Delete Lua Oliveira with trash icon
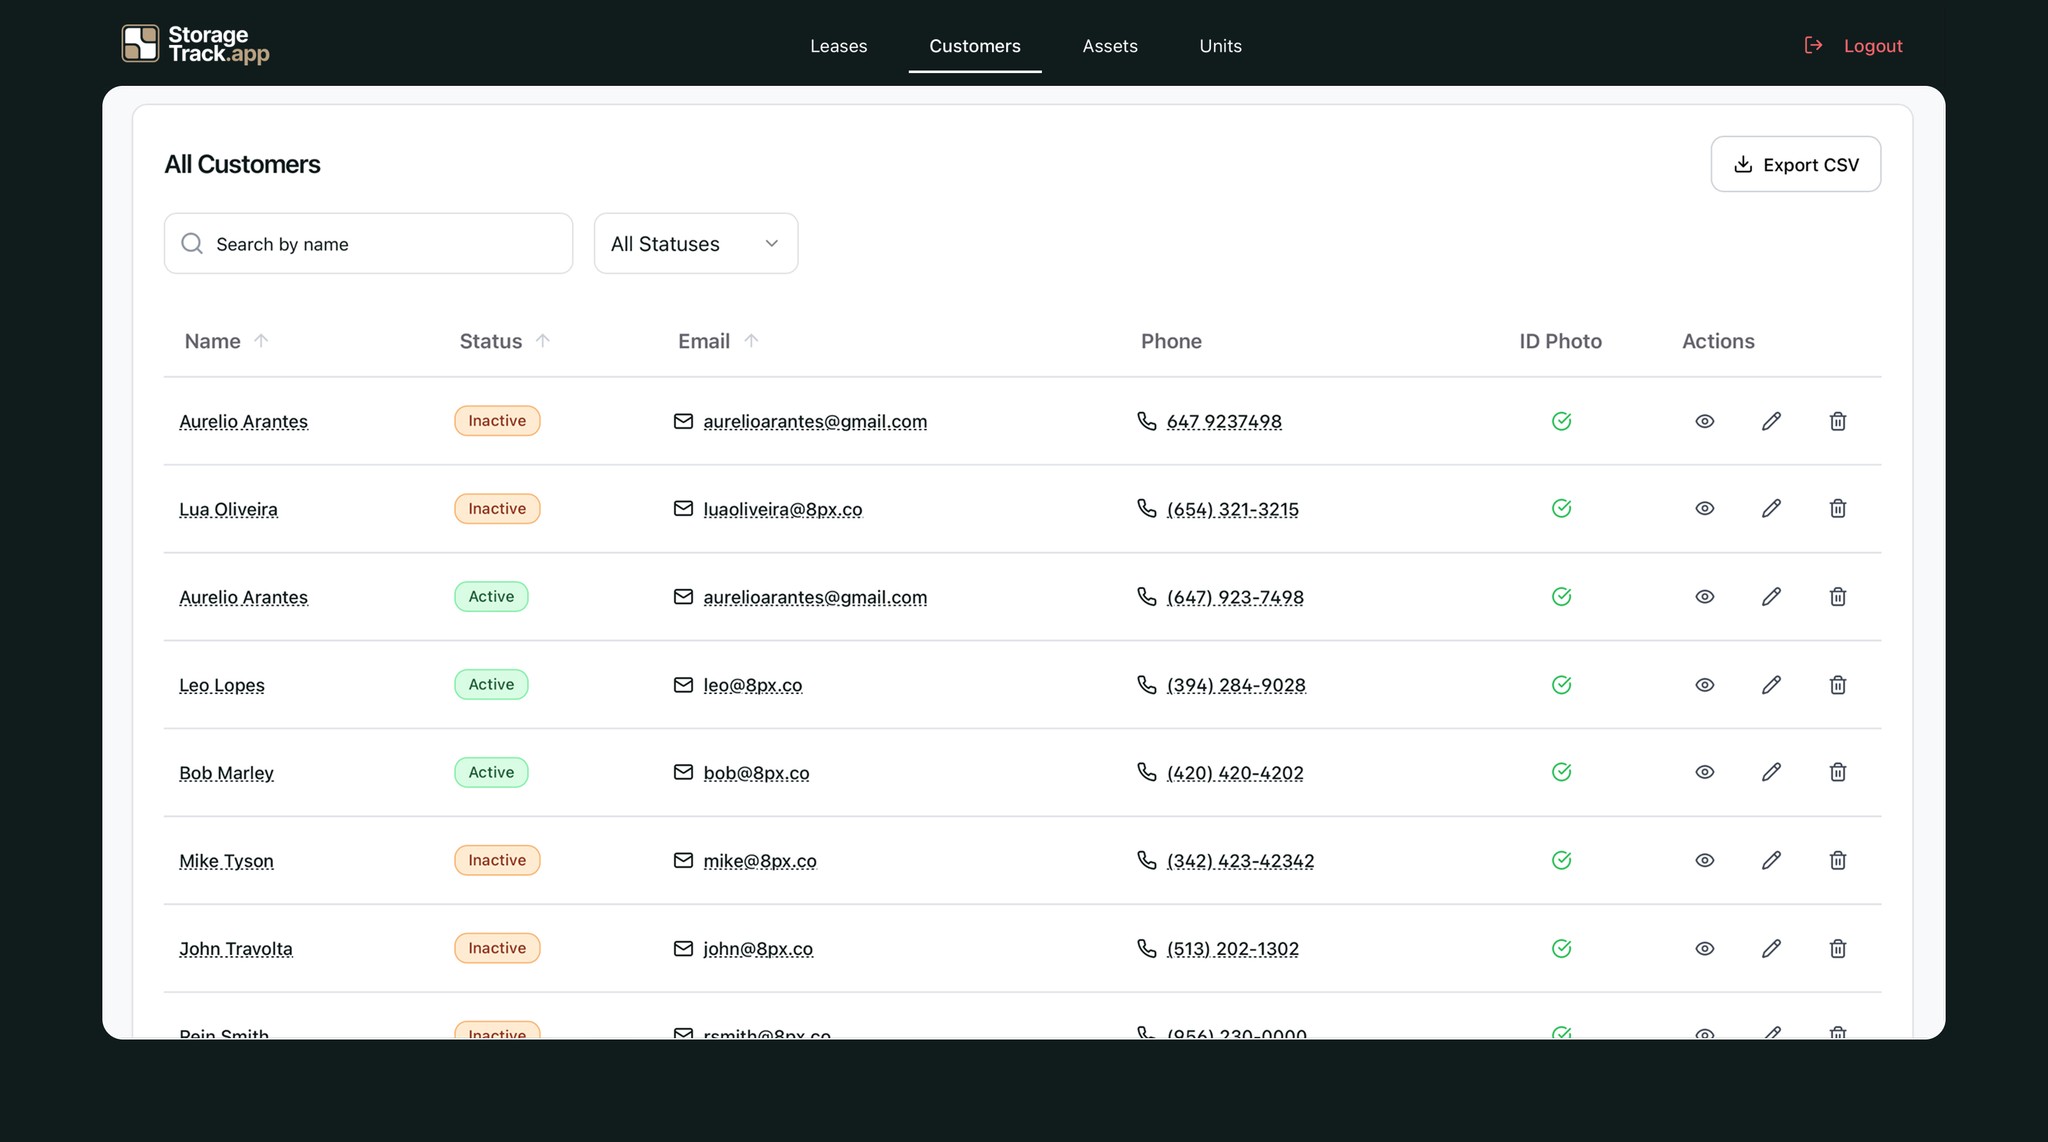The height and width of the screenshot is (1142, 2048). click(1838, 509)
